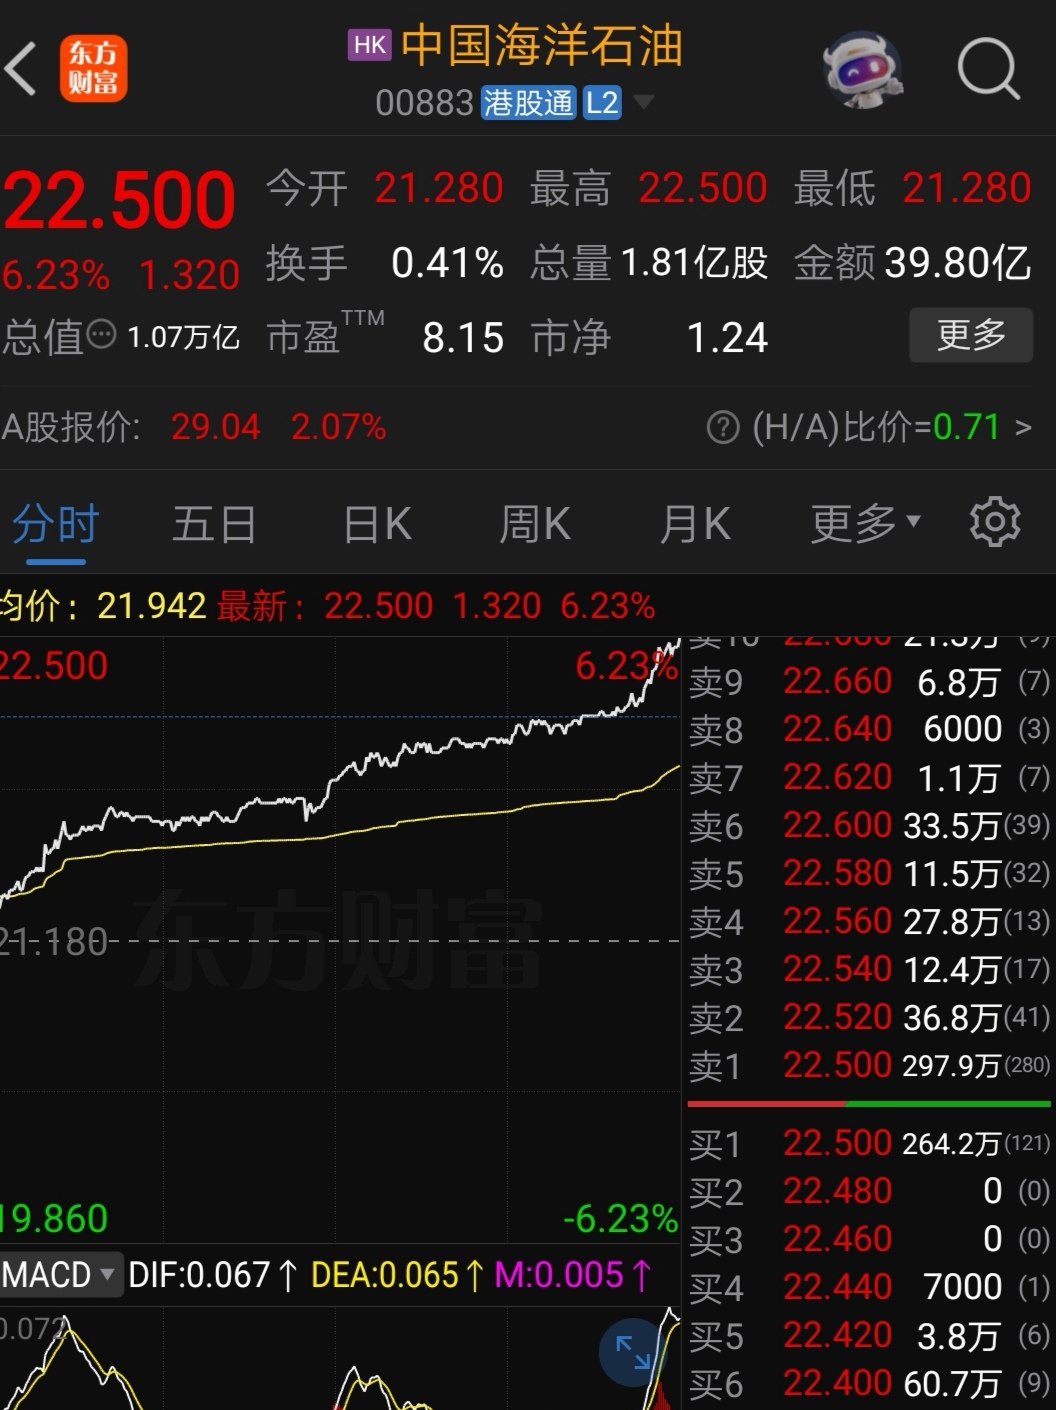Screen dimensions: 1056x1410
Task: Select the 卖8 22.640 order row
Action: point(869,730)
